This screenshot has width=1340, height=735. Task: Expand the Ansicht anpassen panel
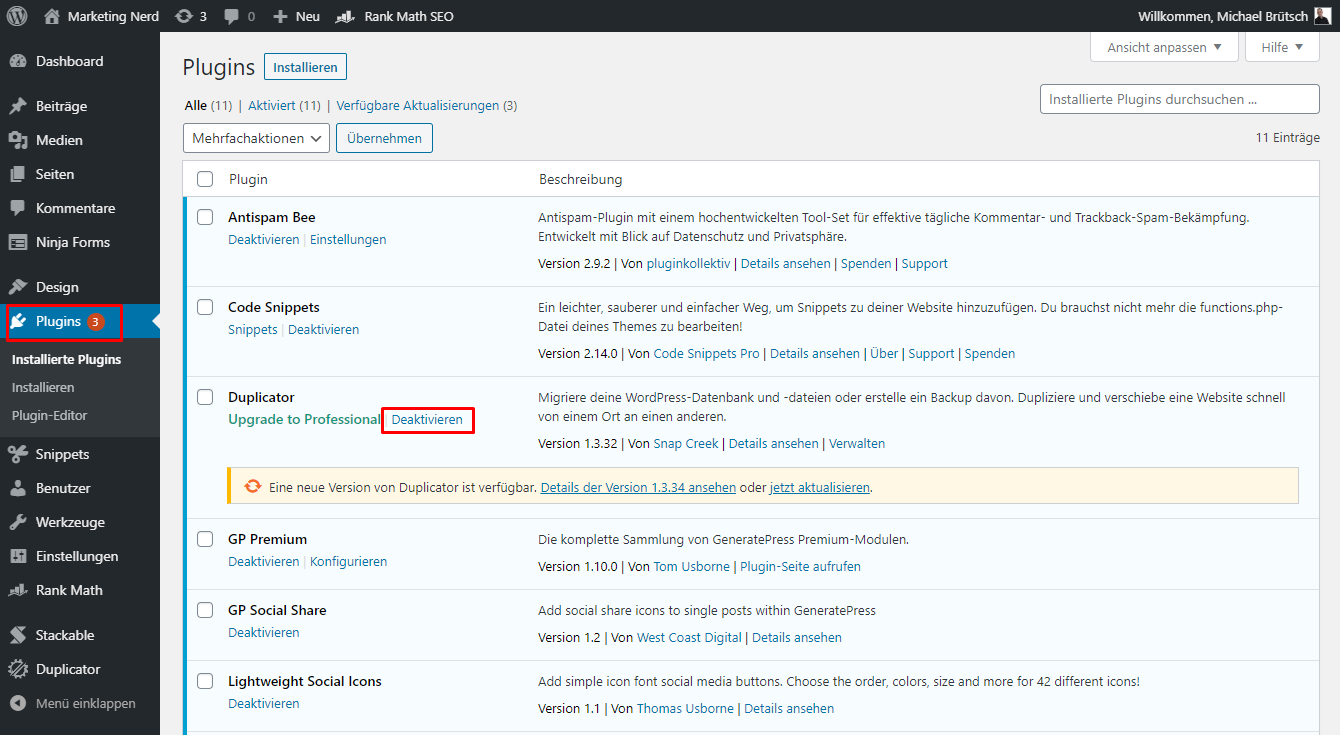pos(1164,47)
